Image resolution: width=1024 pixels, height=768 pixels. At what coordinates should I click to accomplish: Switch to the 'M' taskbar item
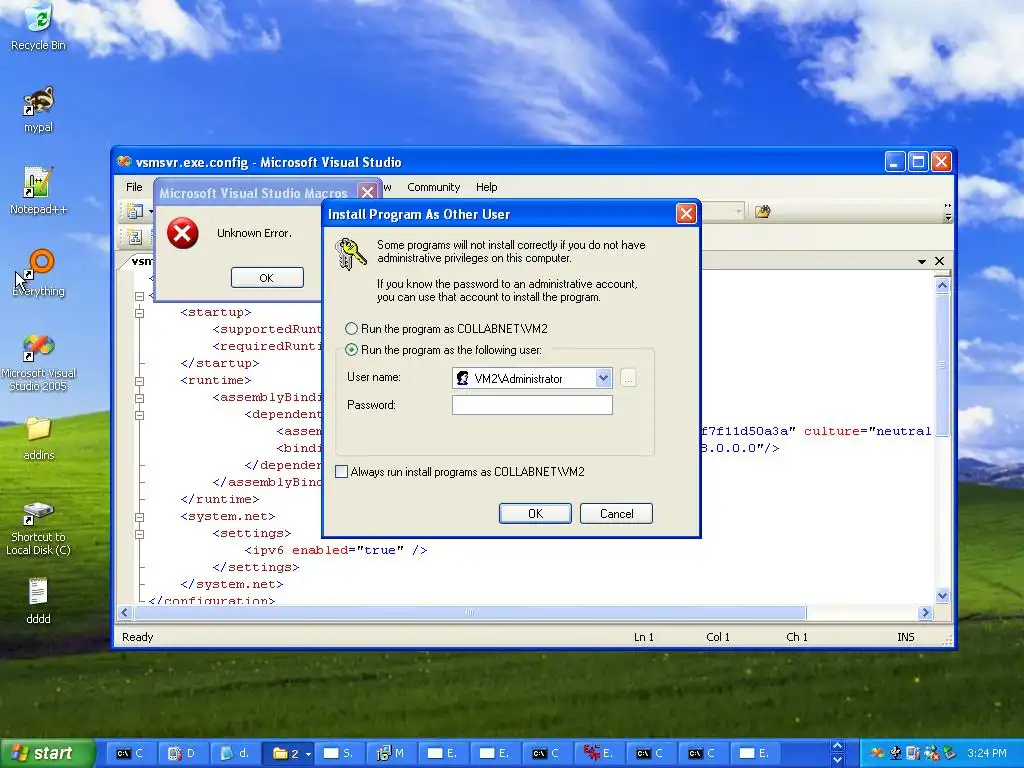(391, 753)
